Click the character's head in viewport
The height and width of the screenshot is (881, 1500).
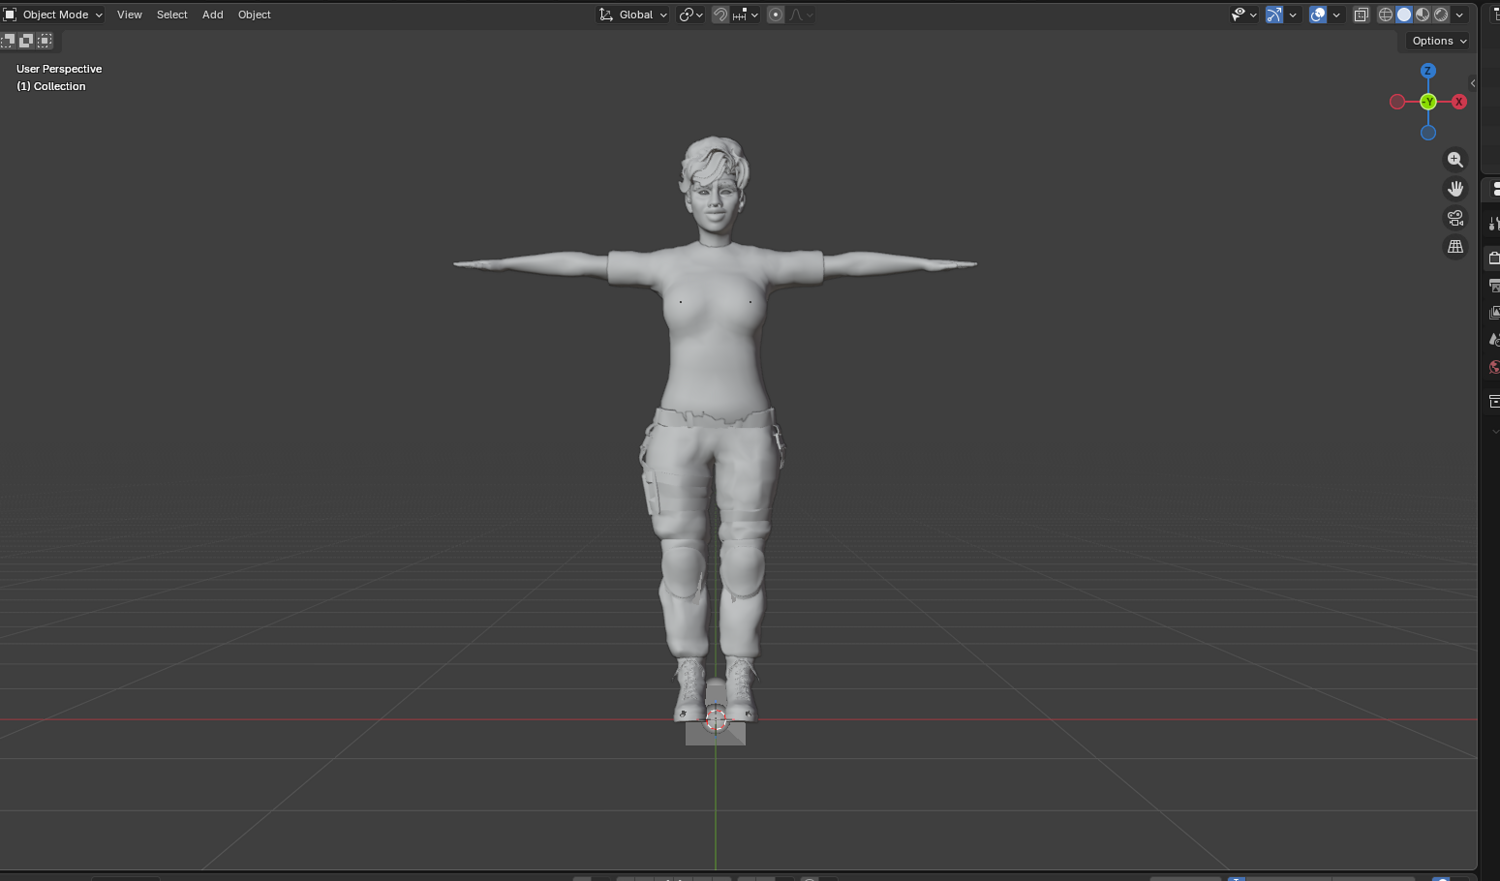[715, 188]
